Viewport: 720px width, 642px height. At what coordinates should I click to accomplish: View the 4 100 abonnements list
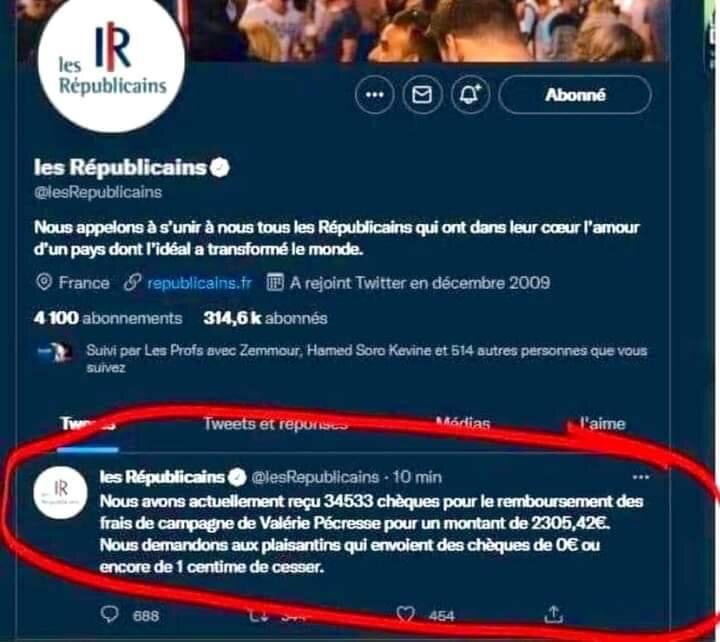[x=108, y=318]
